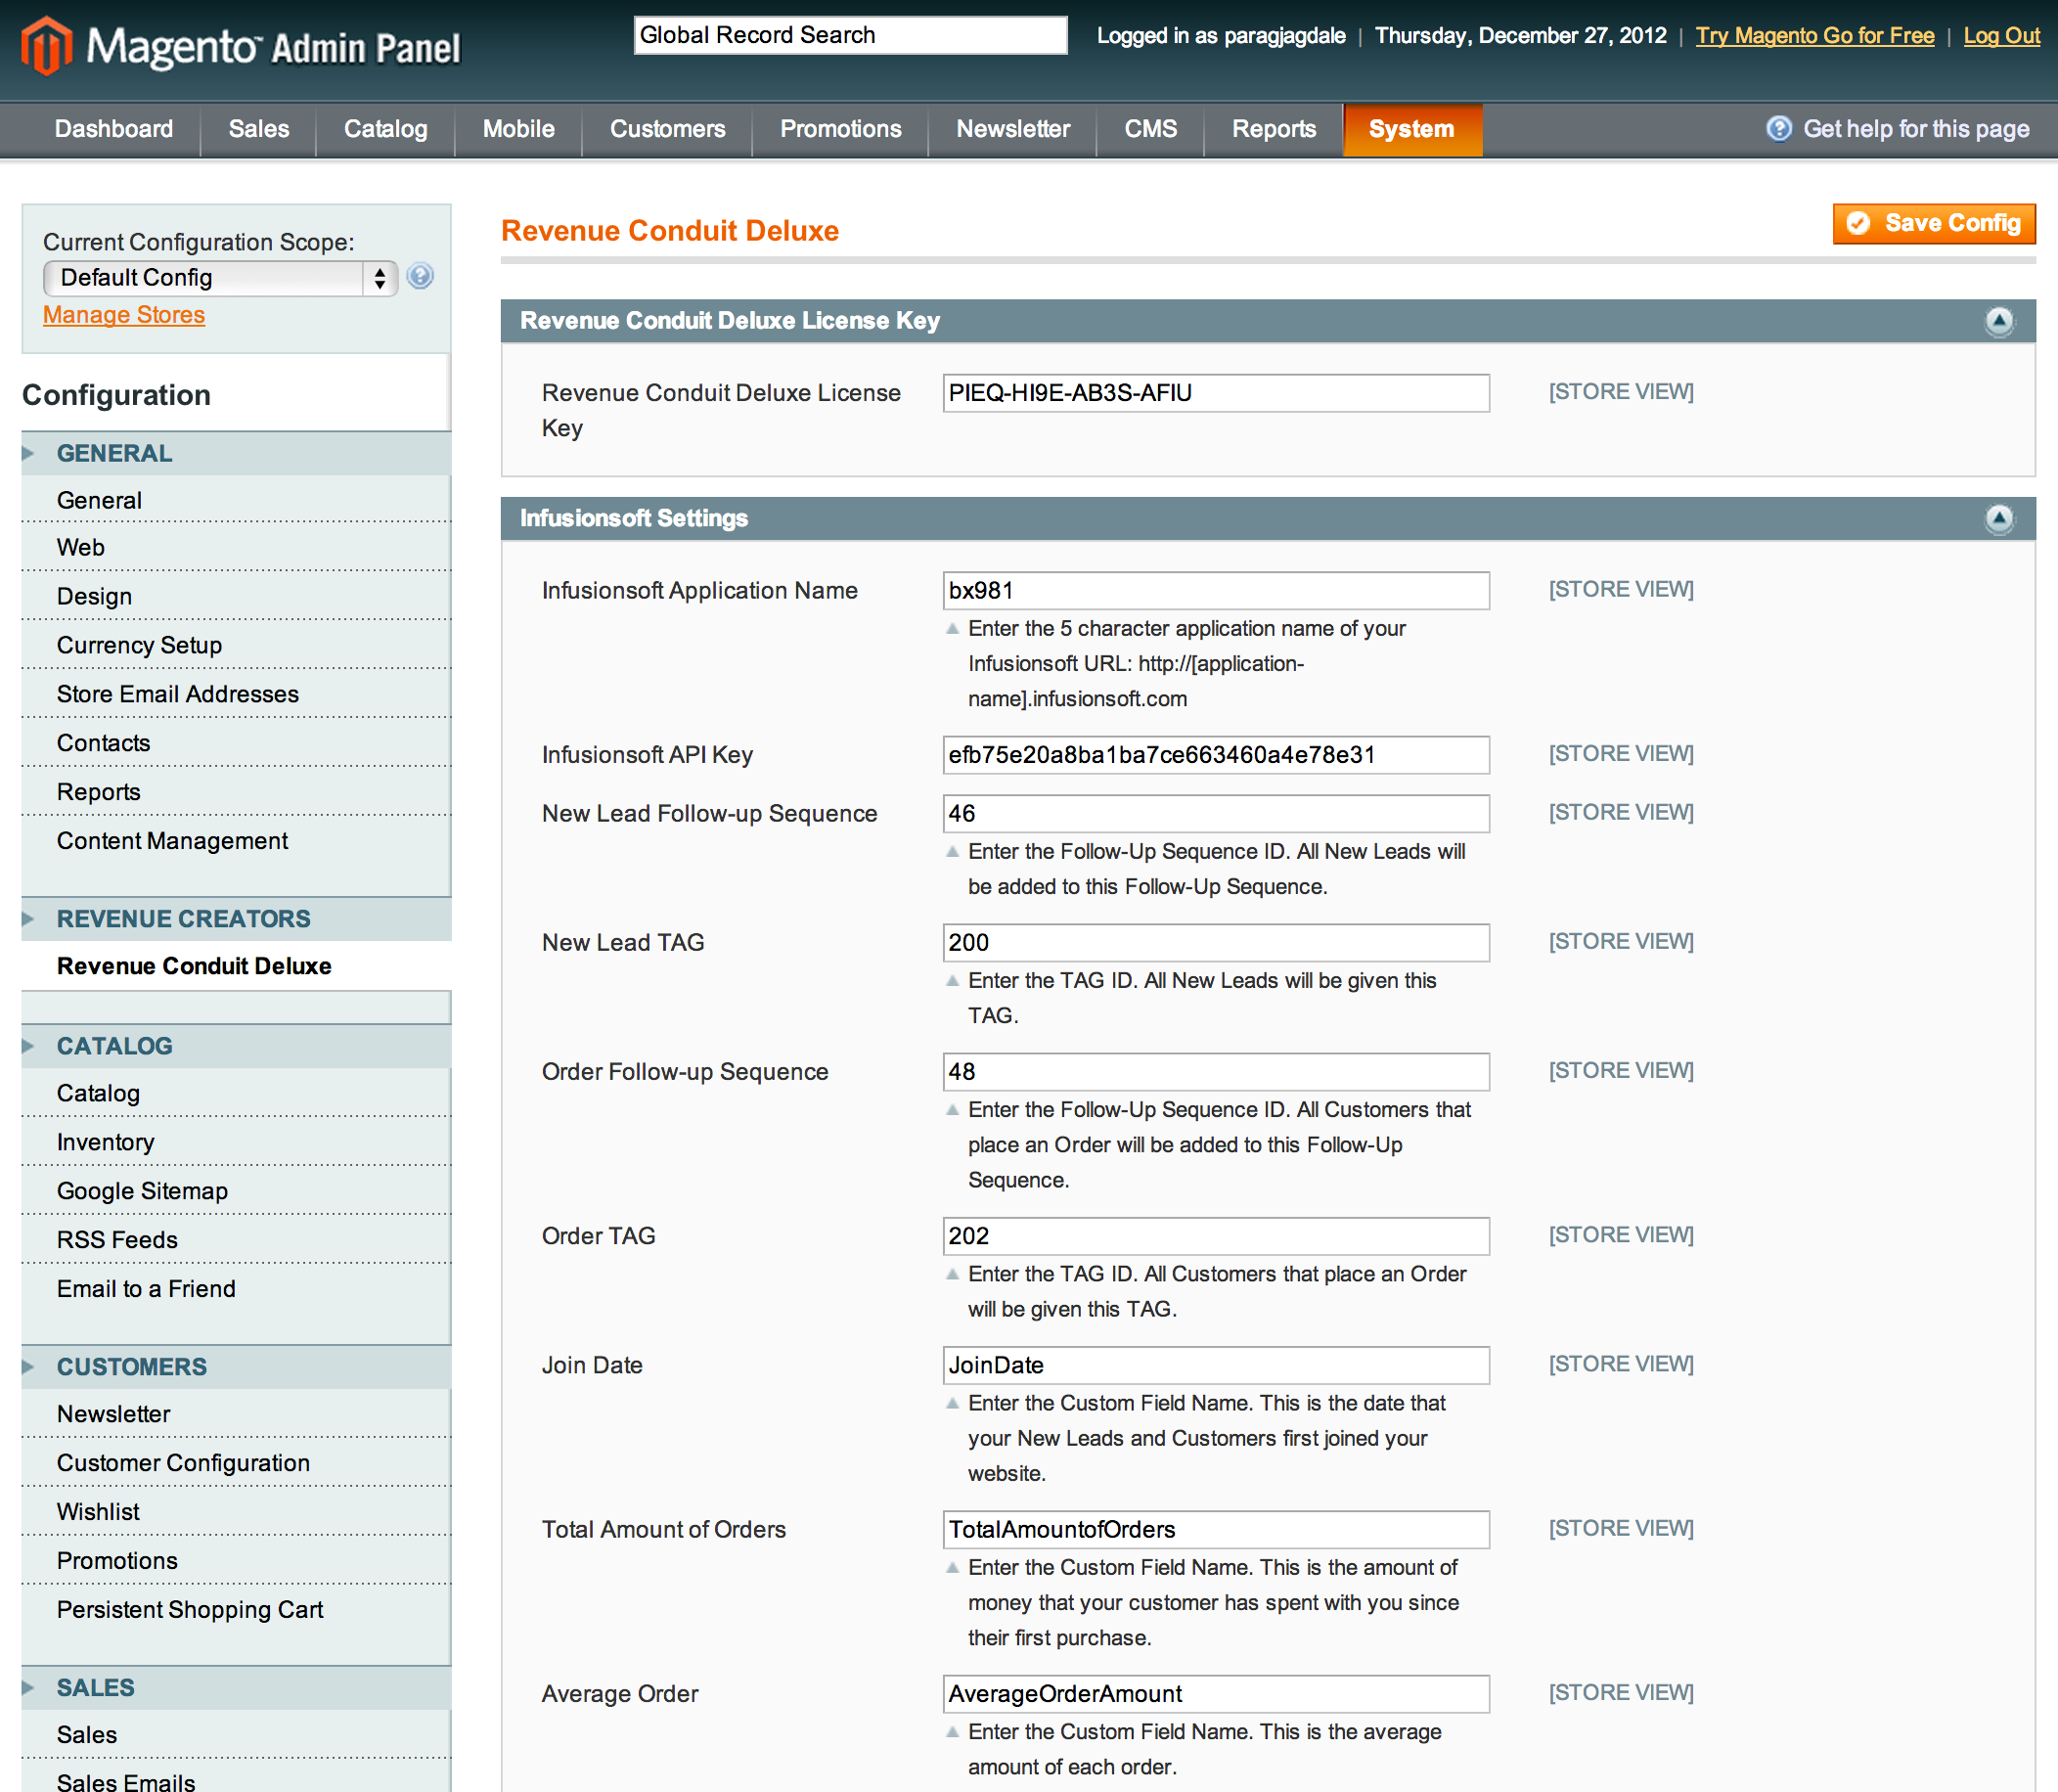This screenshot has width=2058, height=1792.
Task: Click the Global Record Search field
Action: coord(849,35)
